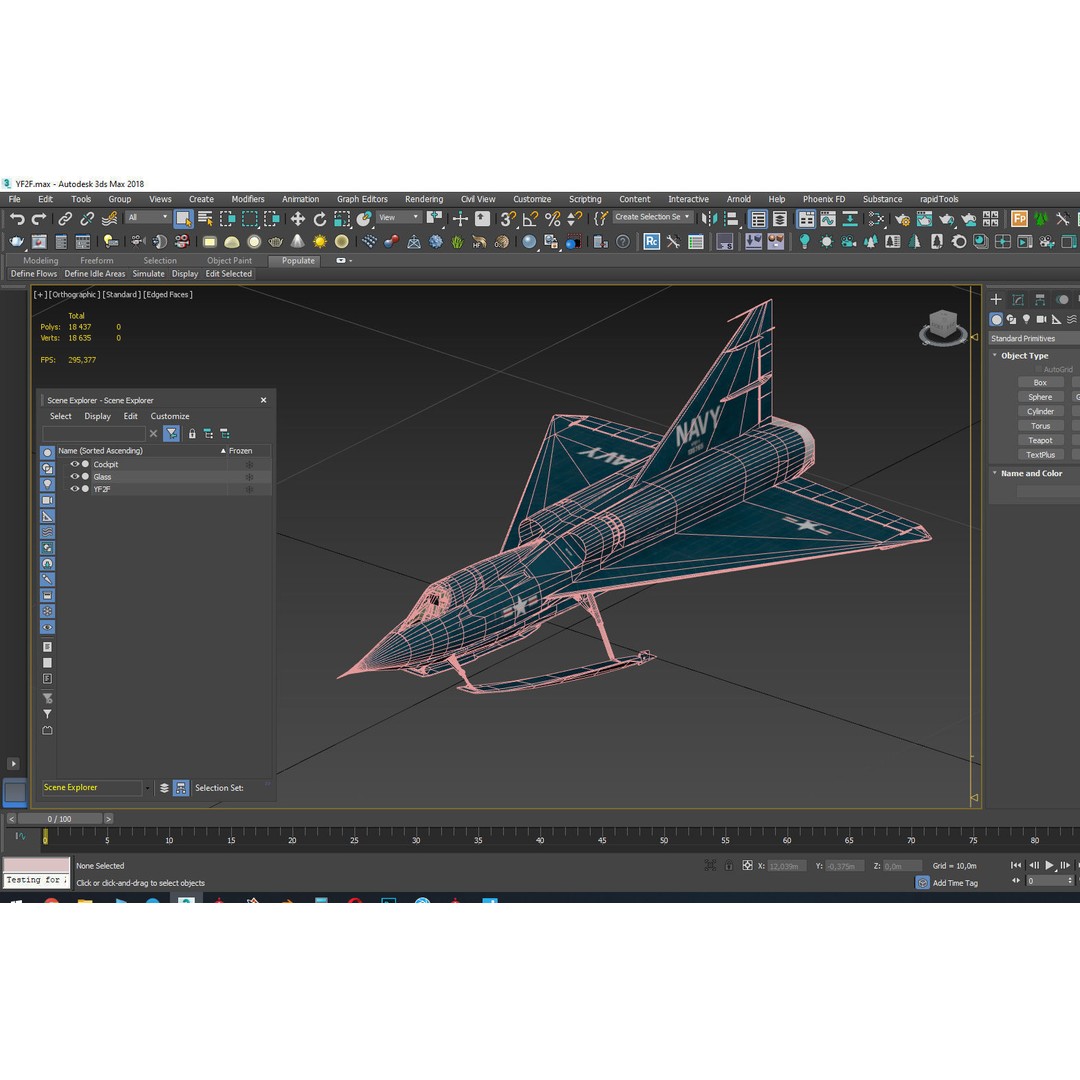Screen dimensions: 1080x1080
Task: Click the Simulate button in Populate ribbon
Action: click(148, 273)
